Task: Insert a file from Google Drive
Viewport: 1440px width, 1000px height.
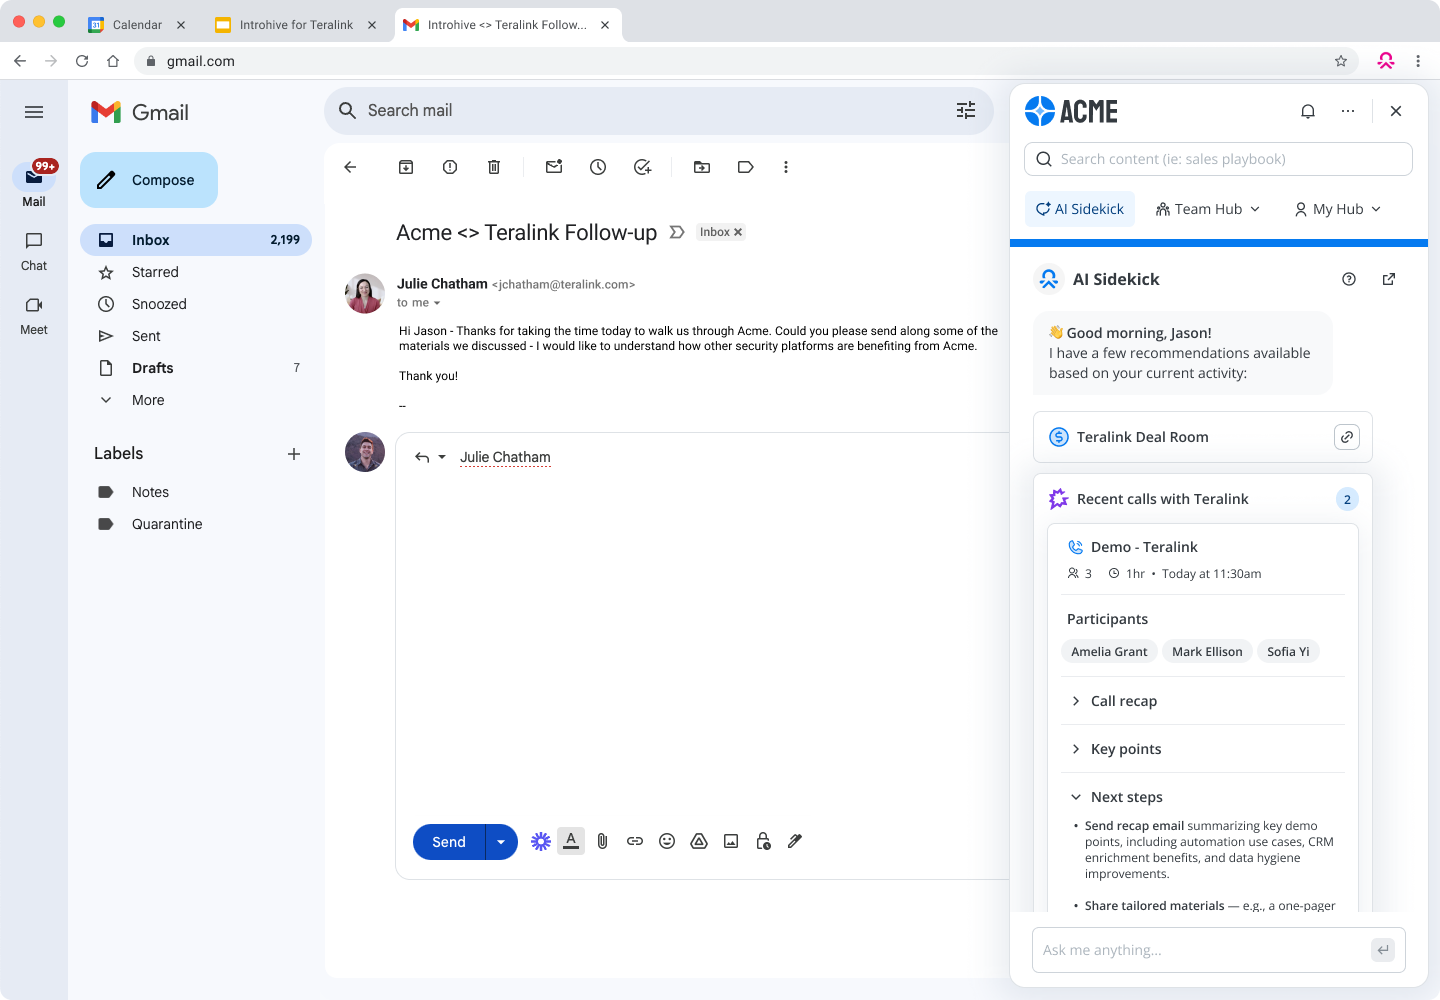Action: pyautogui.click(x=699, y=842)
